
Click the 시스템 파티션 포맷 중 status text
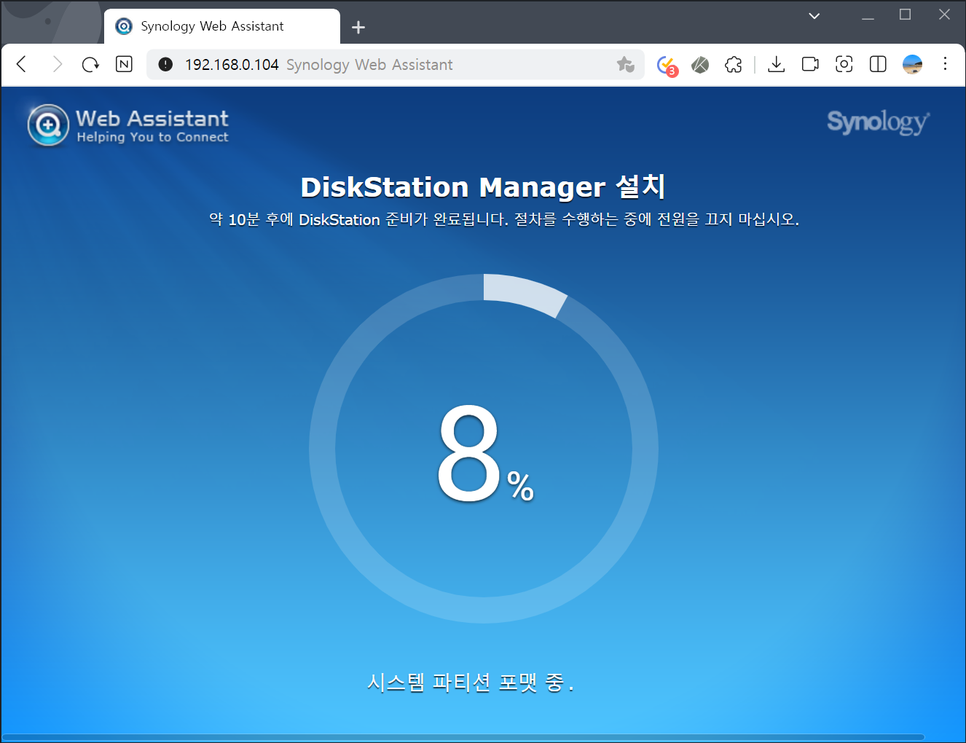pyautogui.click(x=471, y=682)
